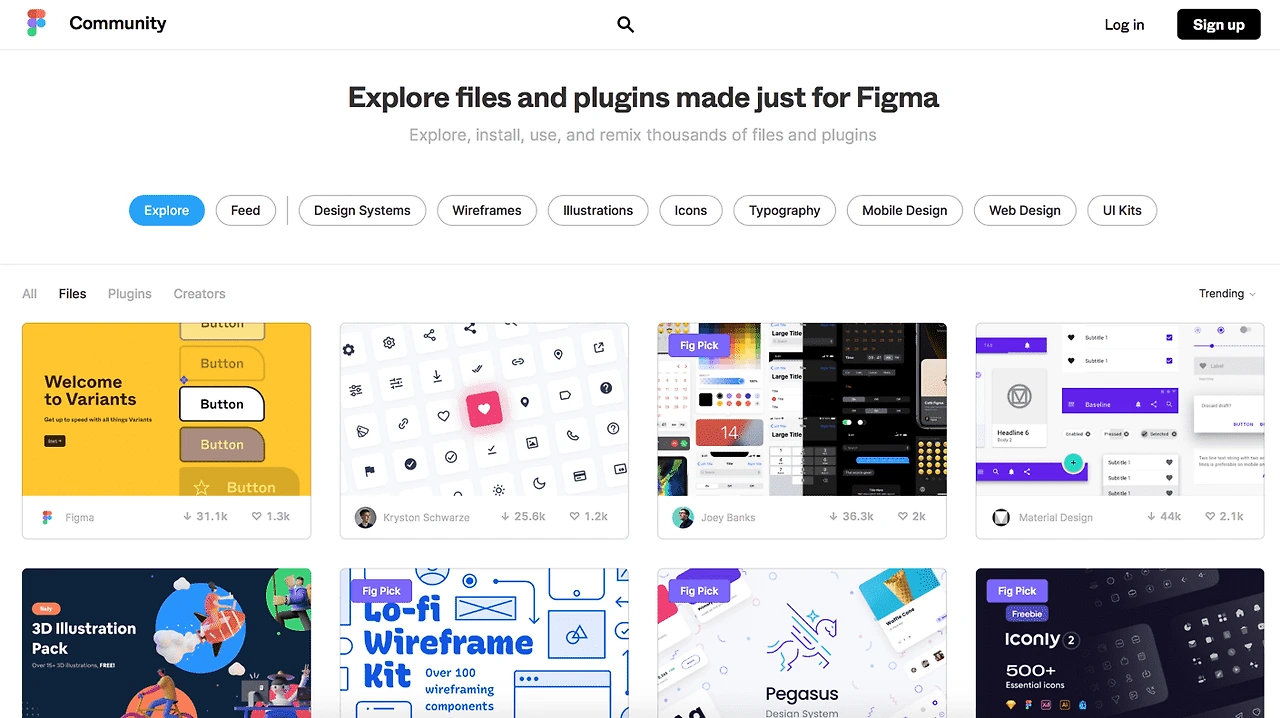The height and width of the screenshot is (718, 1280).
Task: Open search with magnifier icon
Action: 625,25
